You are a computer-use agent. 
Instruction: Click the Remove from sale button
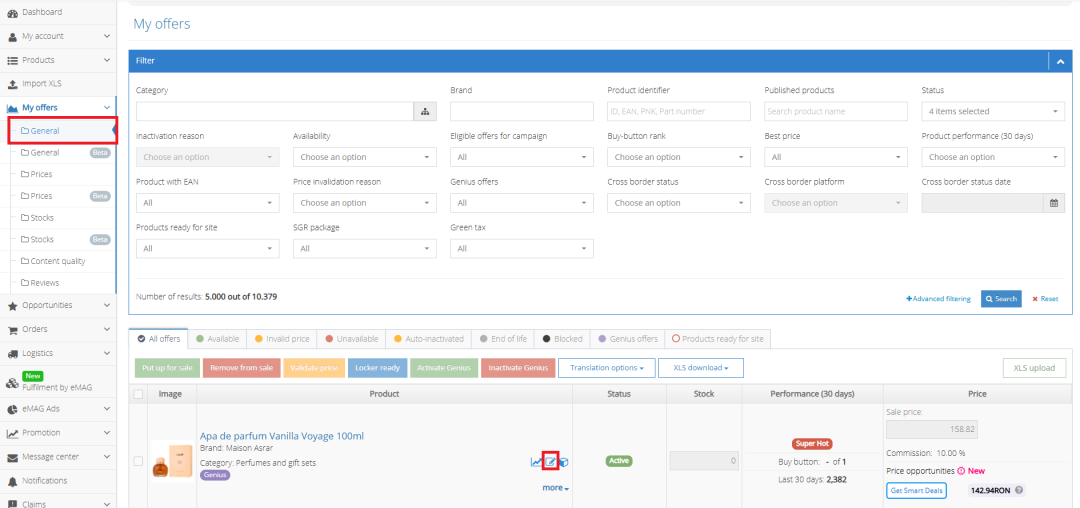[x=241, y=368]
